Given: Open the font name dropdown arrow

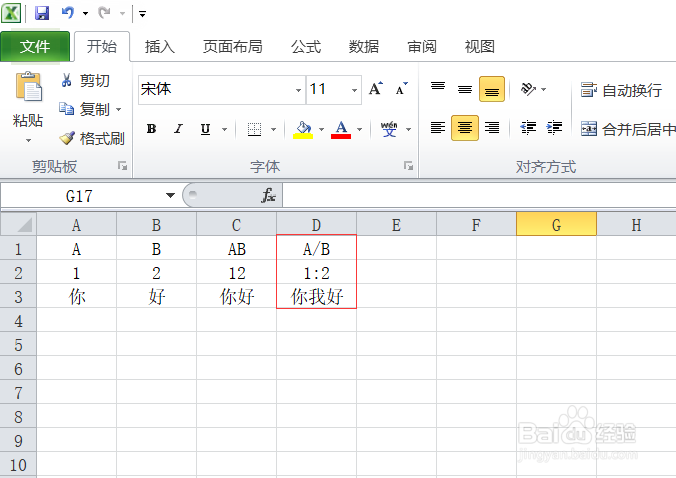Looking at the screenshot, I should (298, 90).
